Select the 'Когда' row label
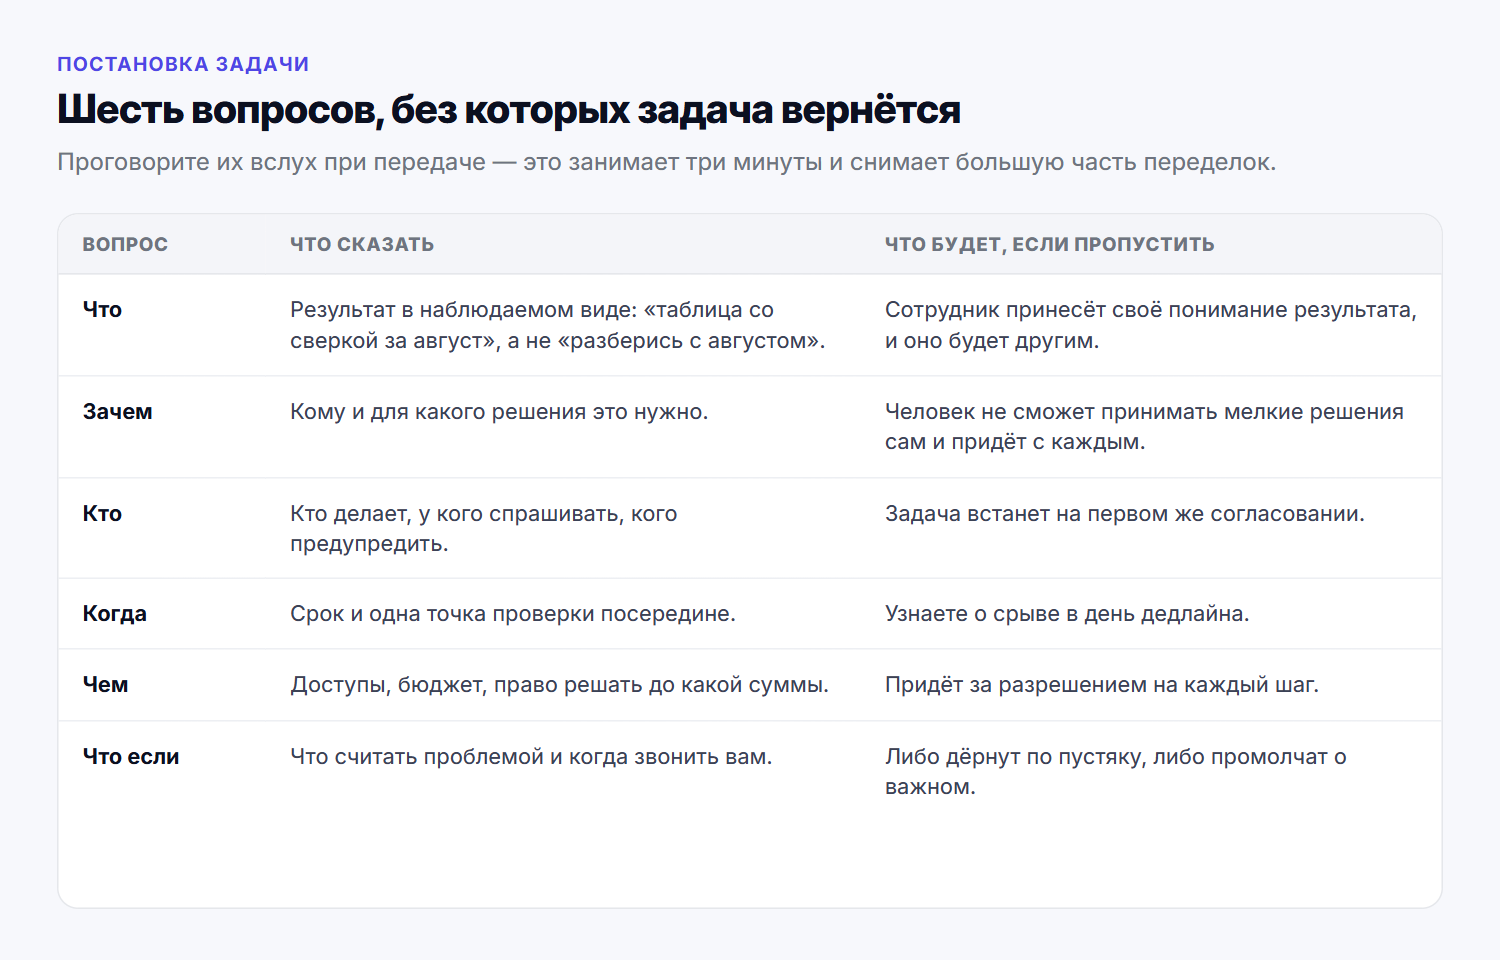This screenshot has height=960, width=1500. pyautogui.click(x=114, y=614)
